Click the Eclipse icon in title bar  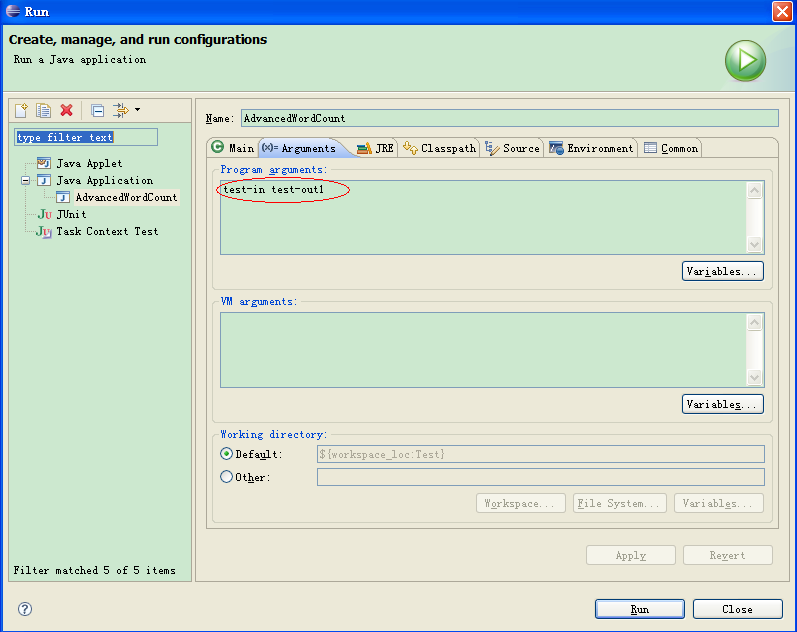point(13,11)
